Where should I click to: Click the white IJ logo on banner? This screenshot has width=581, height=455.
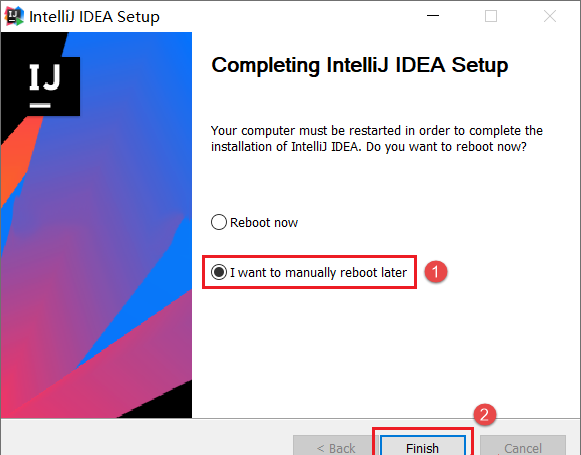click(45, 86)
